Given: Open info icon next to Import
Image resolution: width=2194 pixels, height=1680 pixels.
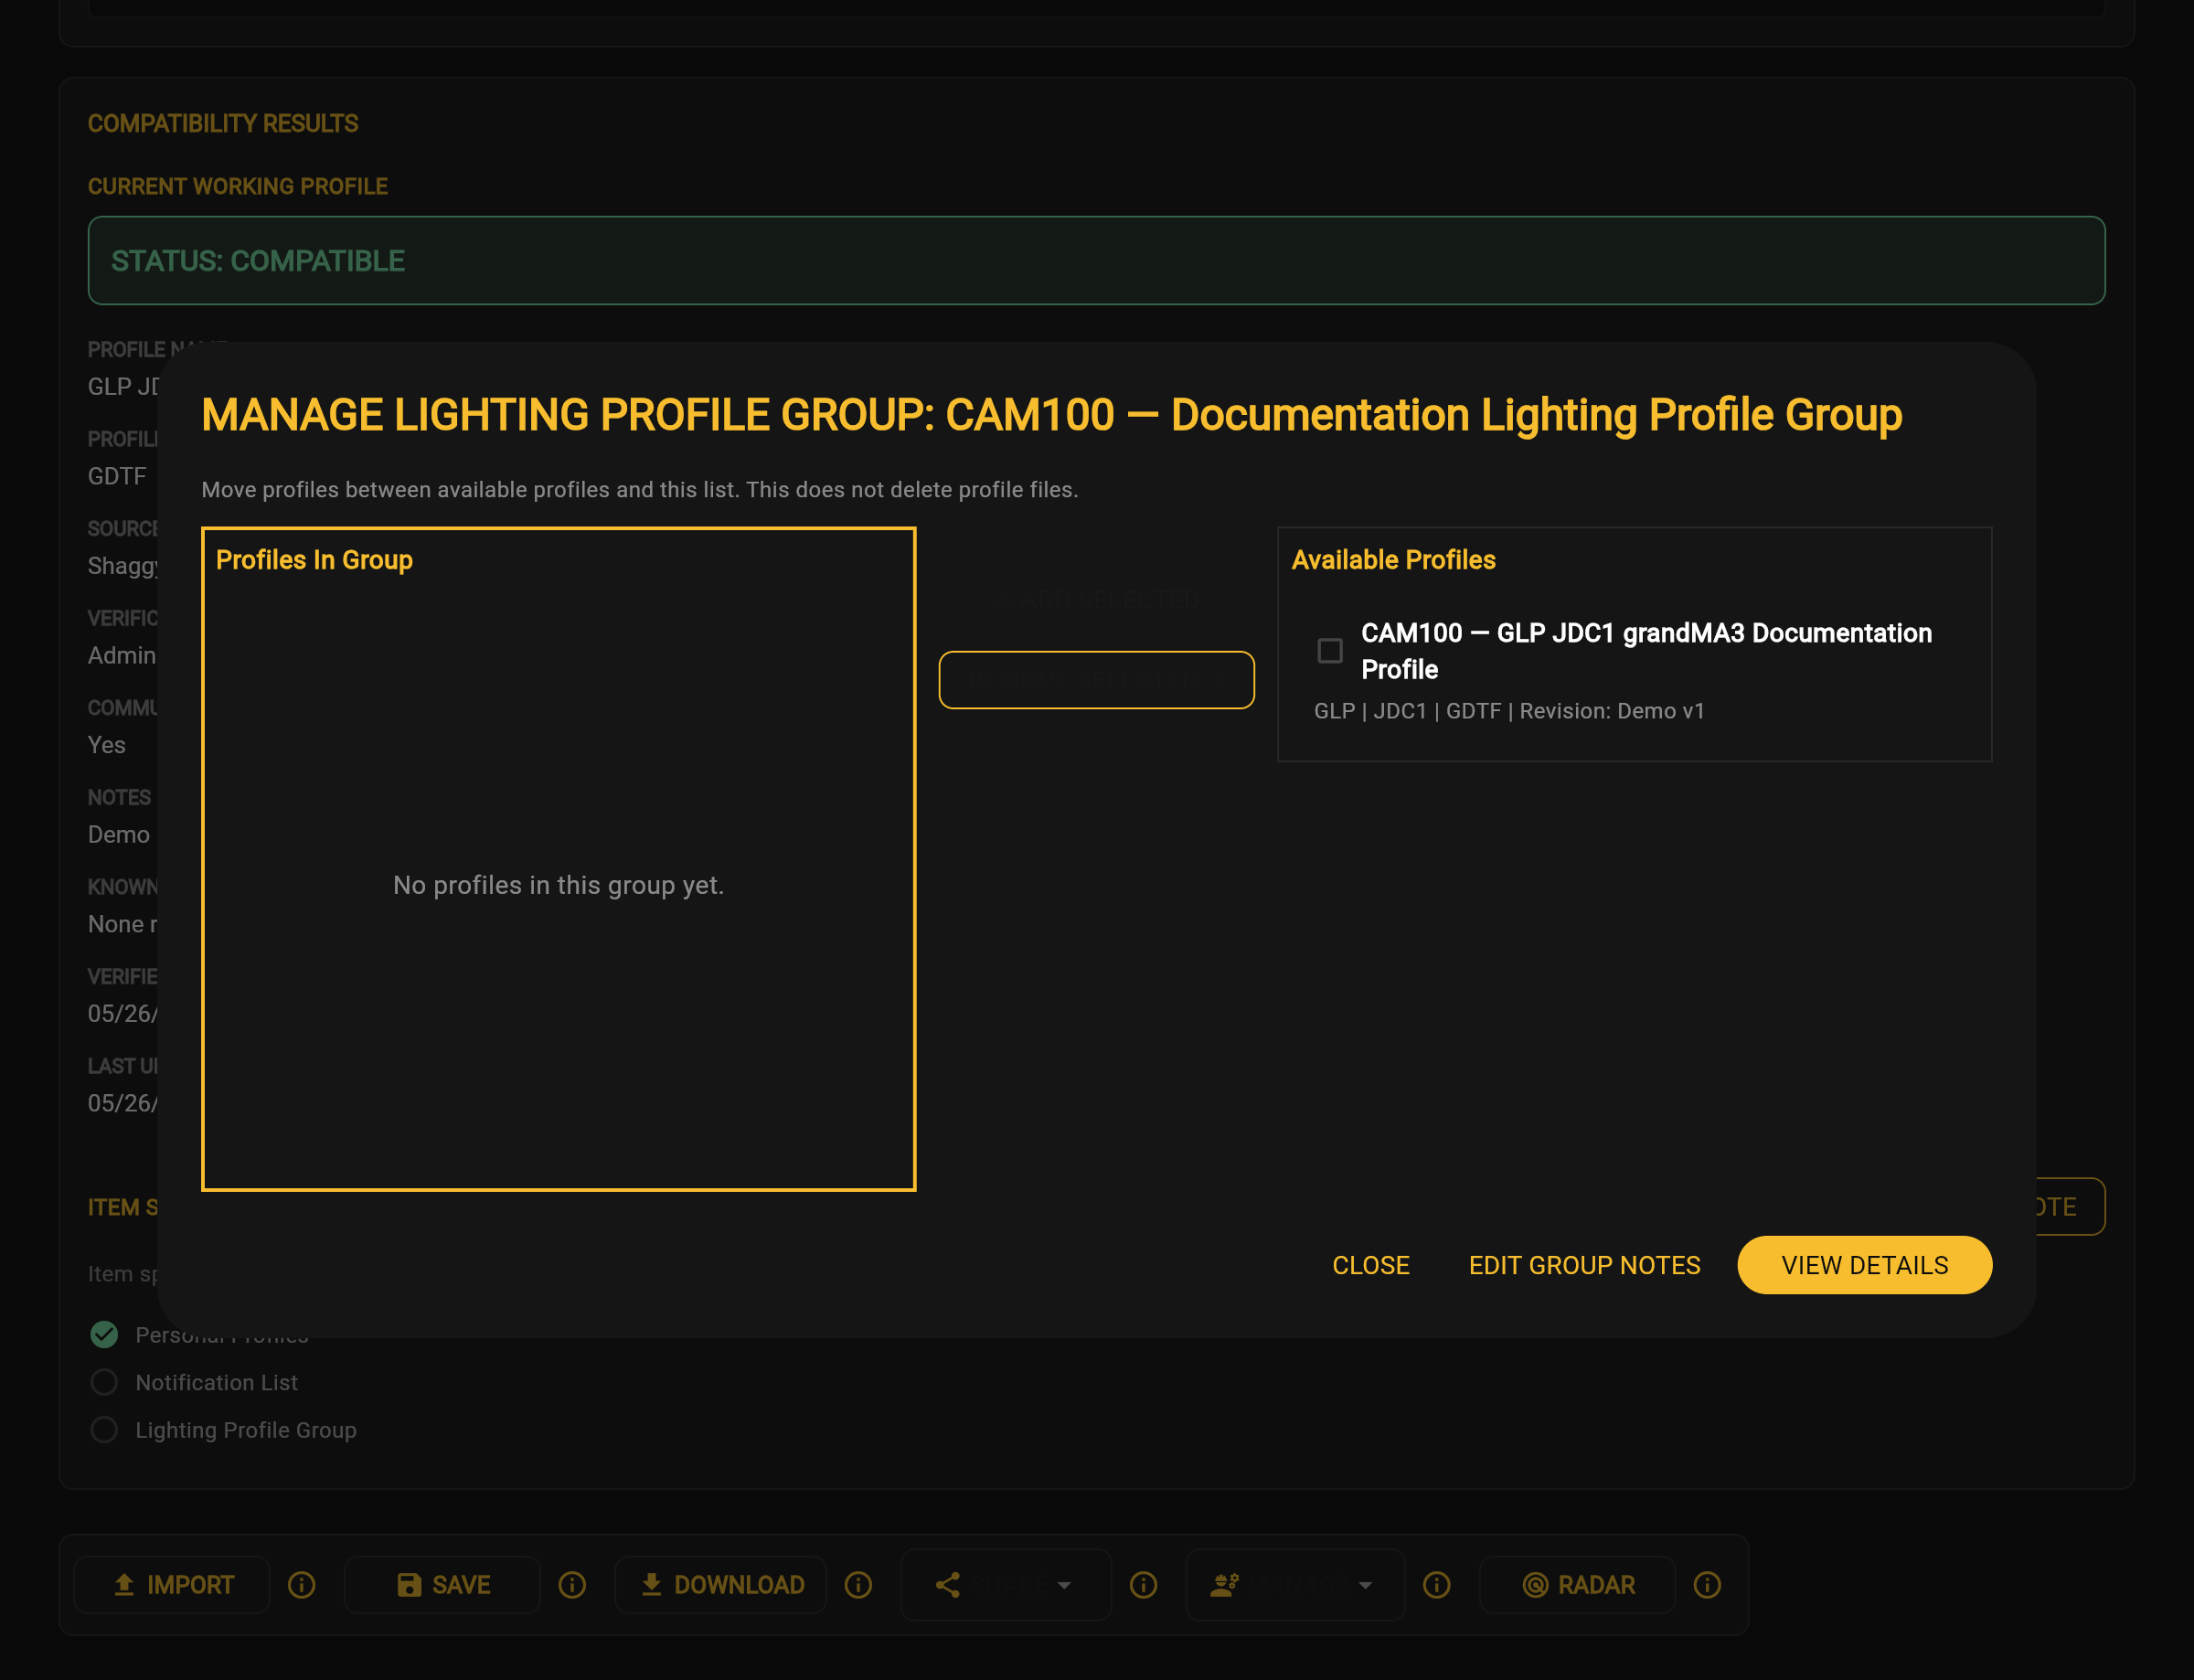Looking at the screenshot, I should (302, 1585).
